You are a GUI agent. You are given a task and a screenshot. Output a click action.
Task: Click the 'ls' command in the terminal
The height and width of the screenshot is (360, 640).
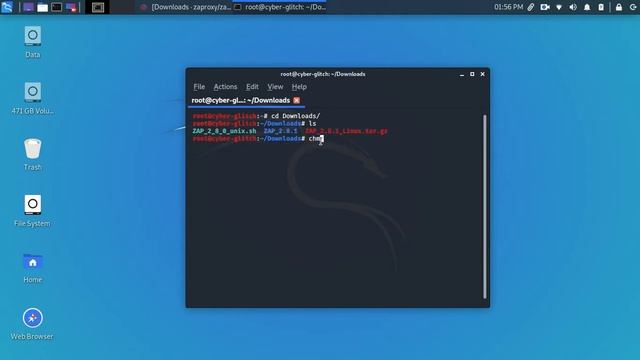point(313,124)
